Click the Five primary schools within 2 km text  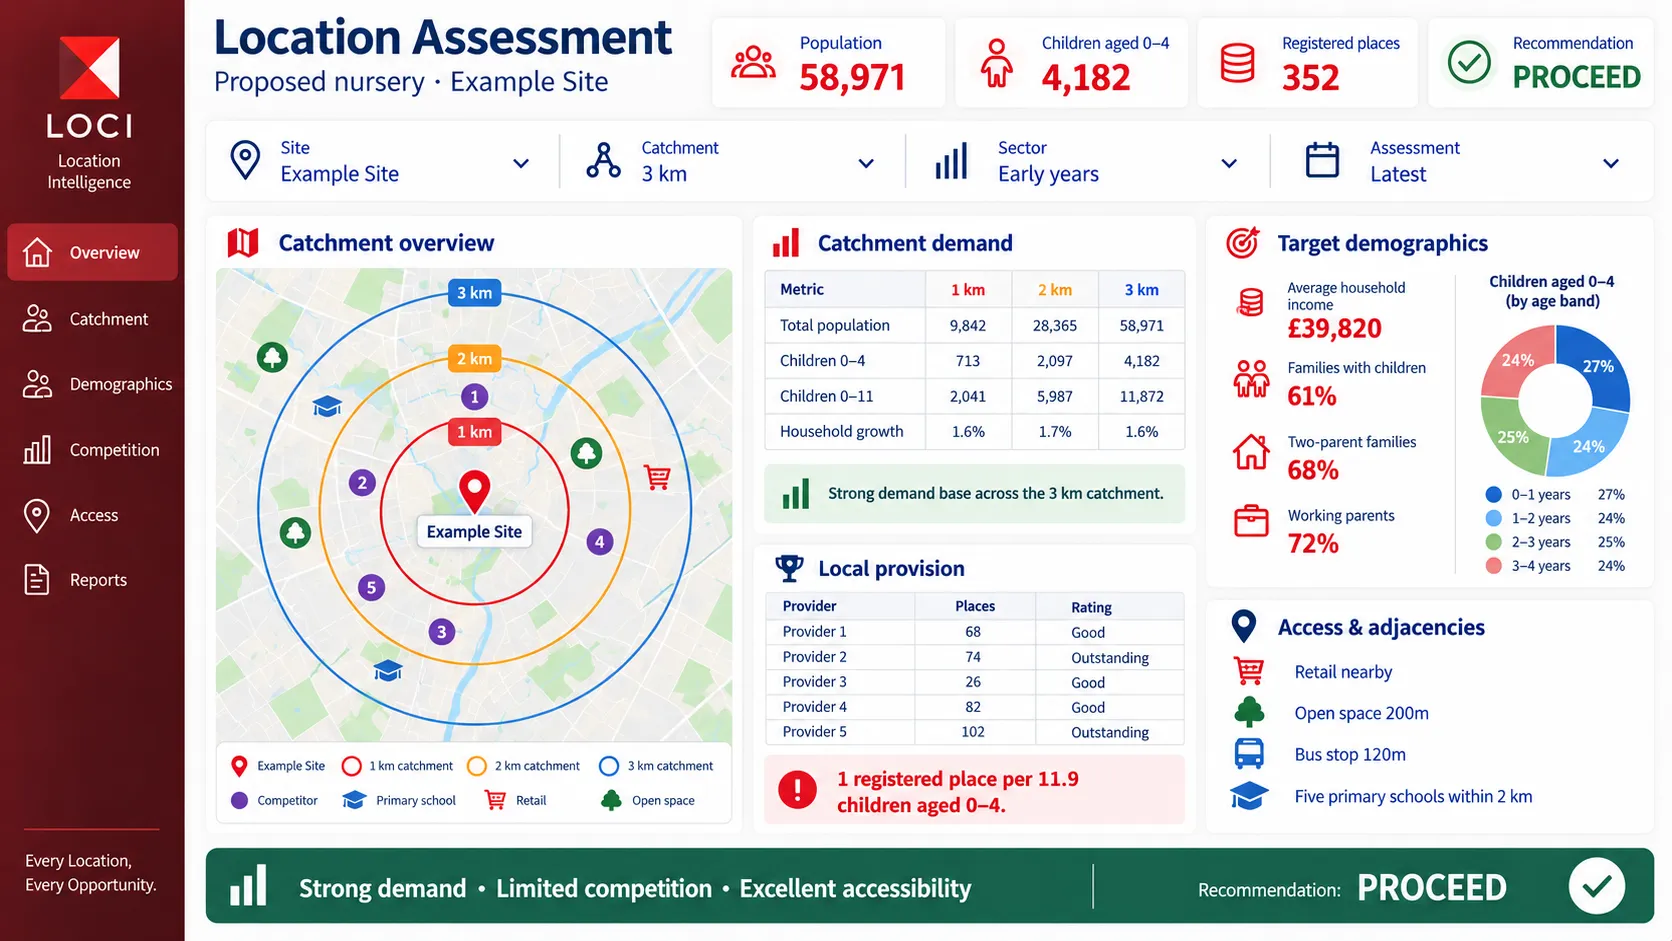pyautogui.click(x=1413, y=796)
